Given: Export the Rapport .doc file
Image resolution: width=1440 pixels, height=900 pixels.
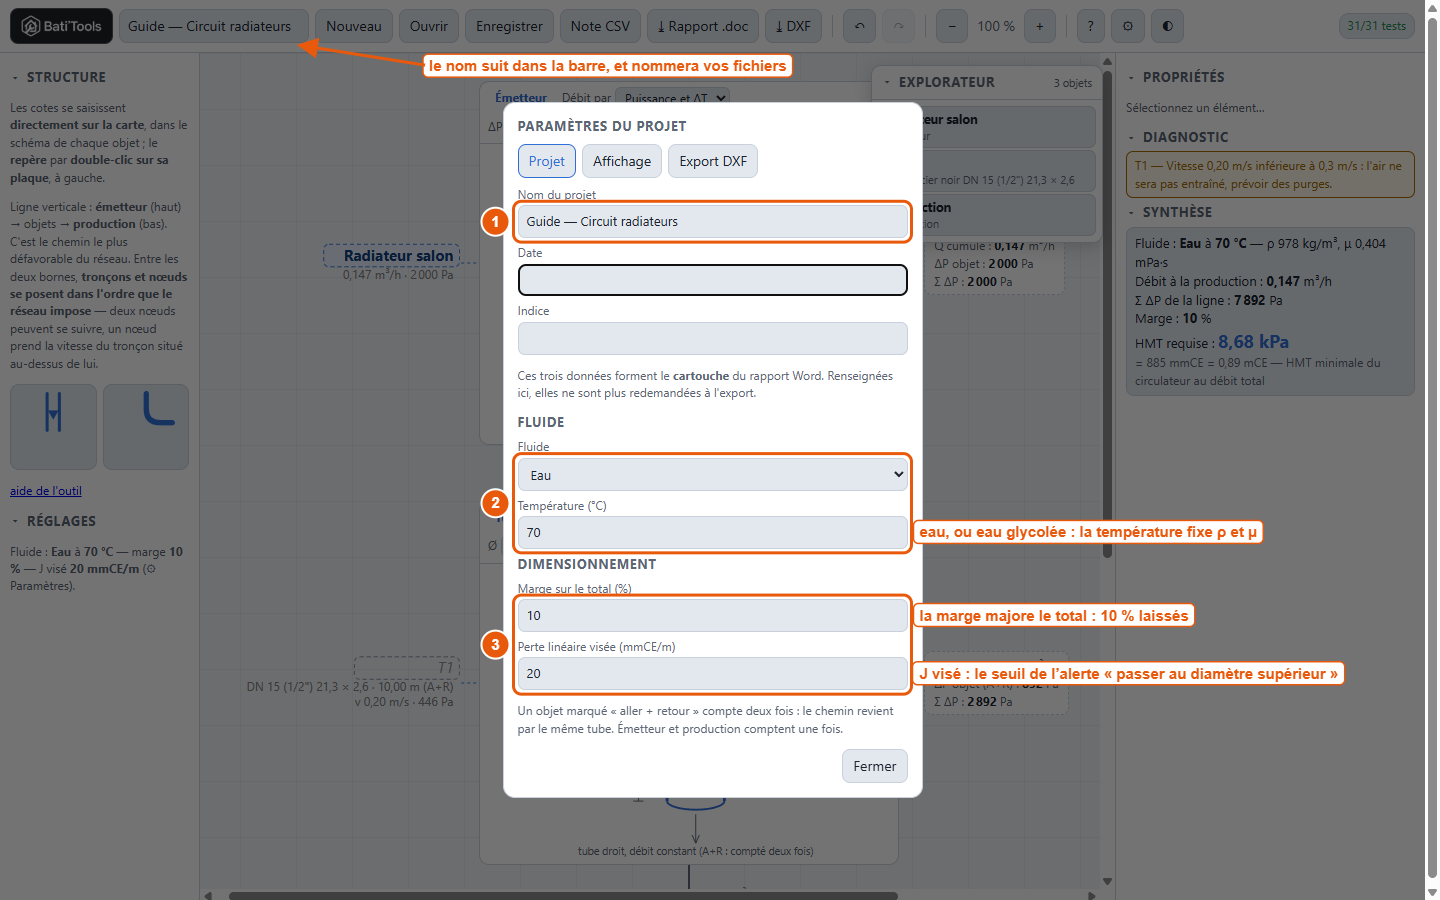Looking at the screenshot, I should click(x=703, y=26).
